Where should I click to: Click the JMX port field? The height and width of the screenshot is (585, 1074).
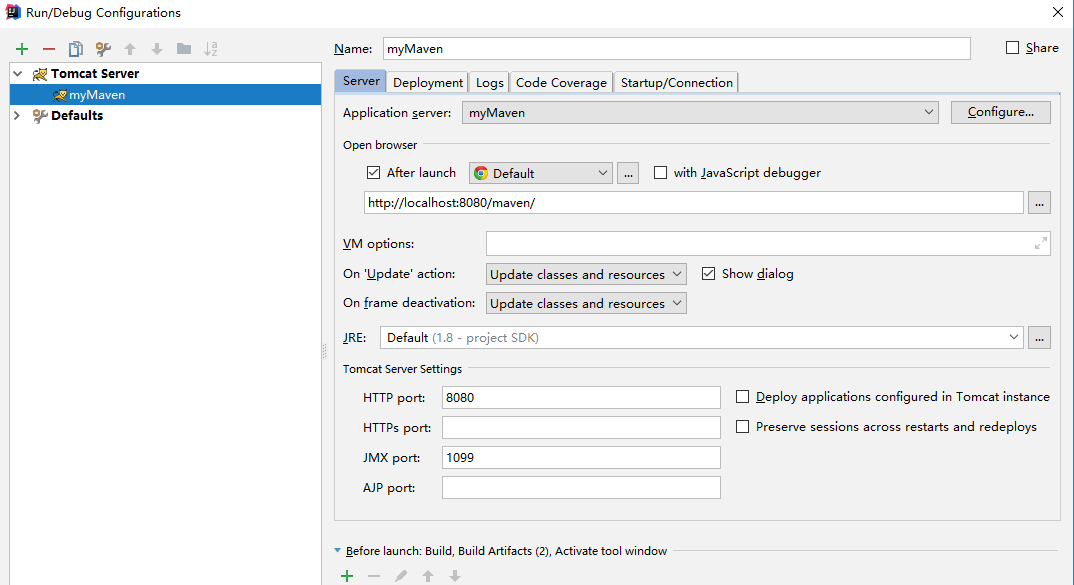click(x=581, y=458)
